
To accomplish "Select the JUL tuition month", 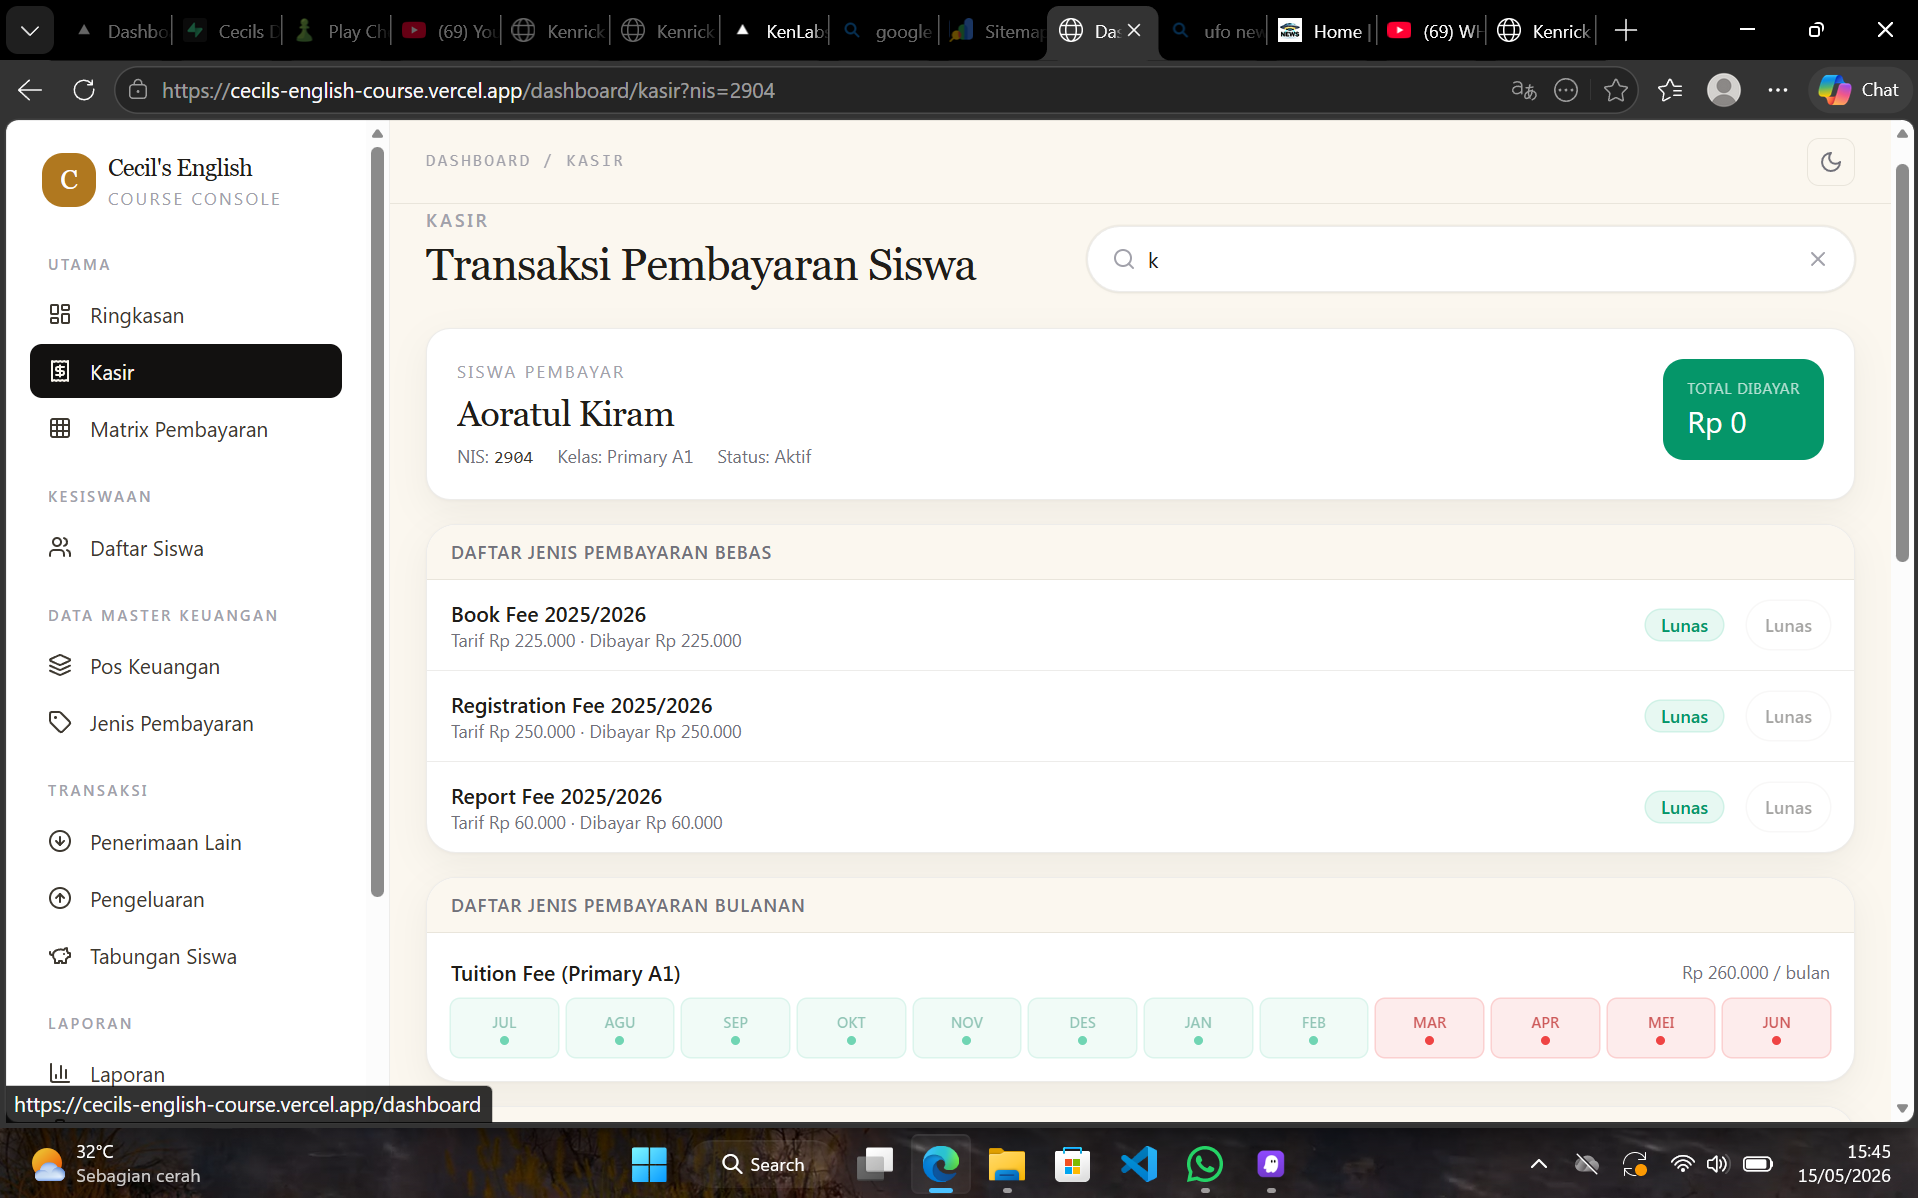I will pos(504,1028).
